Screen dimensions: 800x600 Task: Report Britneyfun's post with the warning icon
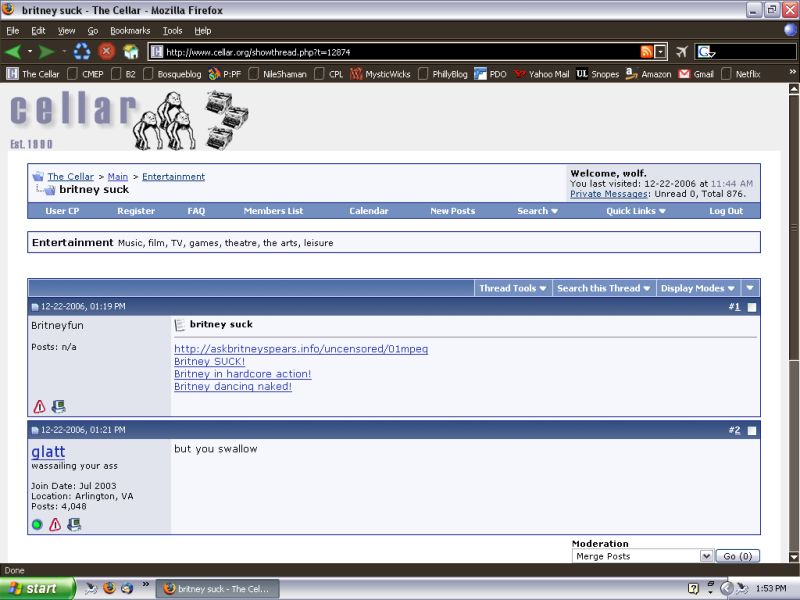tap(39, 407)
